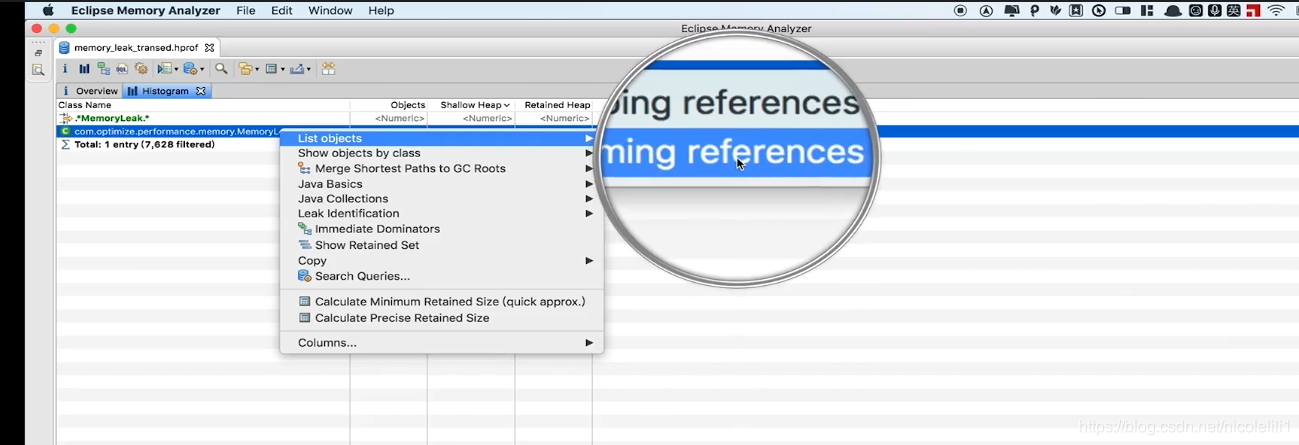The width and height of the screenshot is (1299, 445).
Task: Click the Retained Heap <Numeric> filter field
Action: coord(554,118)
